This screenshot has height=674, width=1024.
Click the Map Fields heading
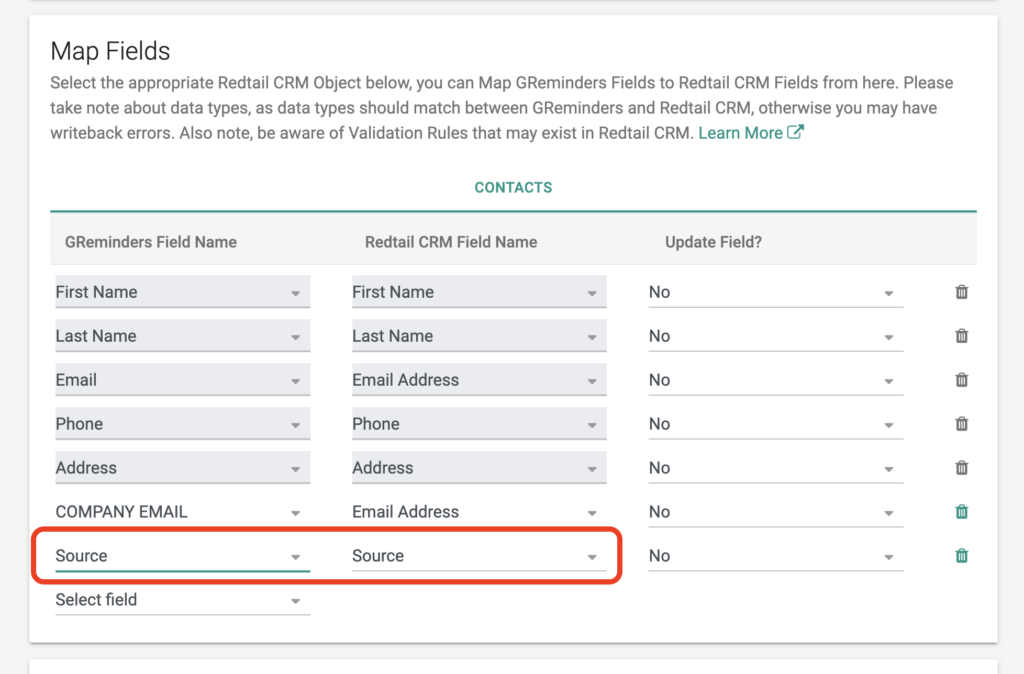click(x=110, y=51)
